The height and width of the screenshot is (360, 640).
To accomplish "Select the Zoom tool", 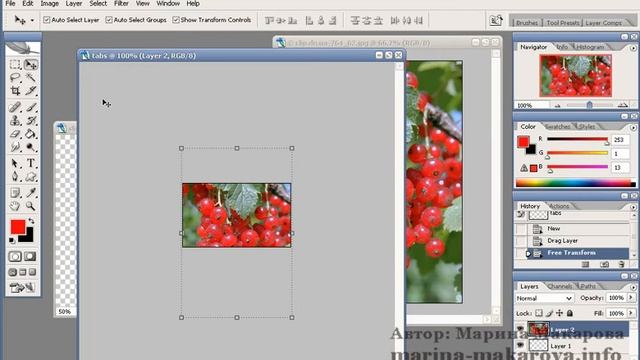I will (x=31, y=206).
